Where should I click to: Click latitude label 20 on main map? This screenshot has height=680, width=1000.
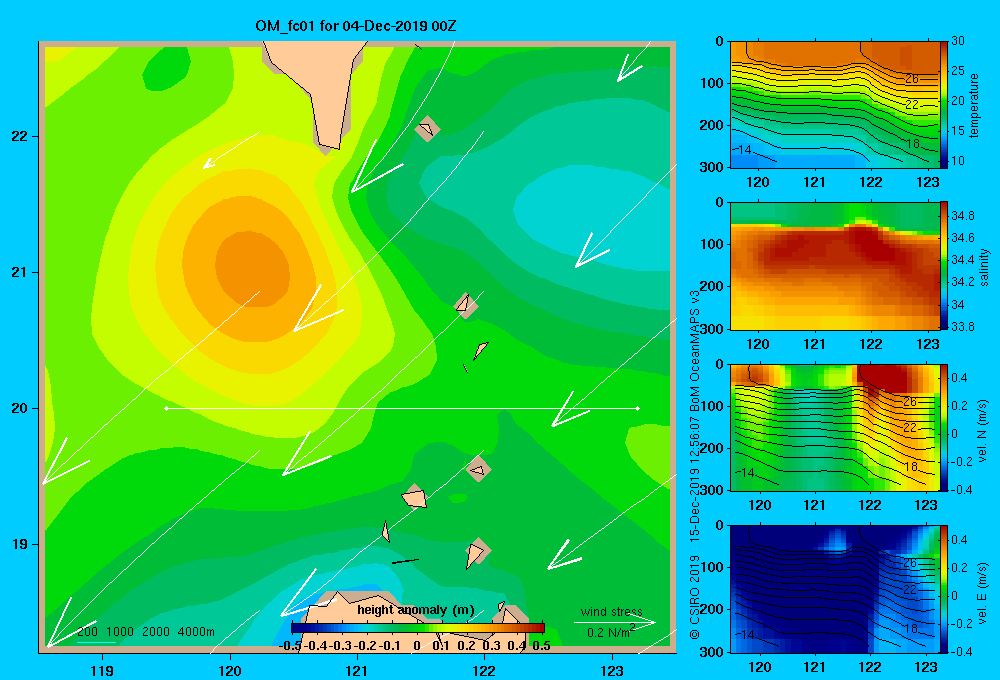(x=20, y=408)
